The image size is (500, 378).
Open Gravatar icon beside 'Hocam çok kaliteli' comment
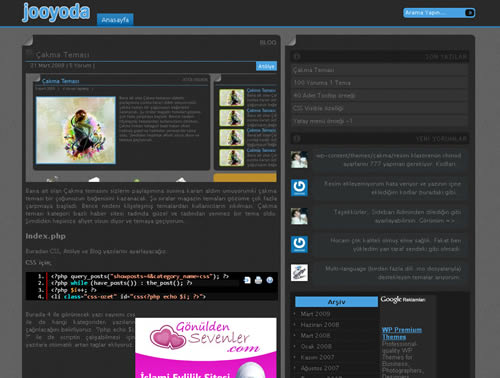pos(299,244)
